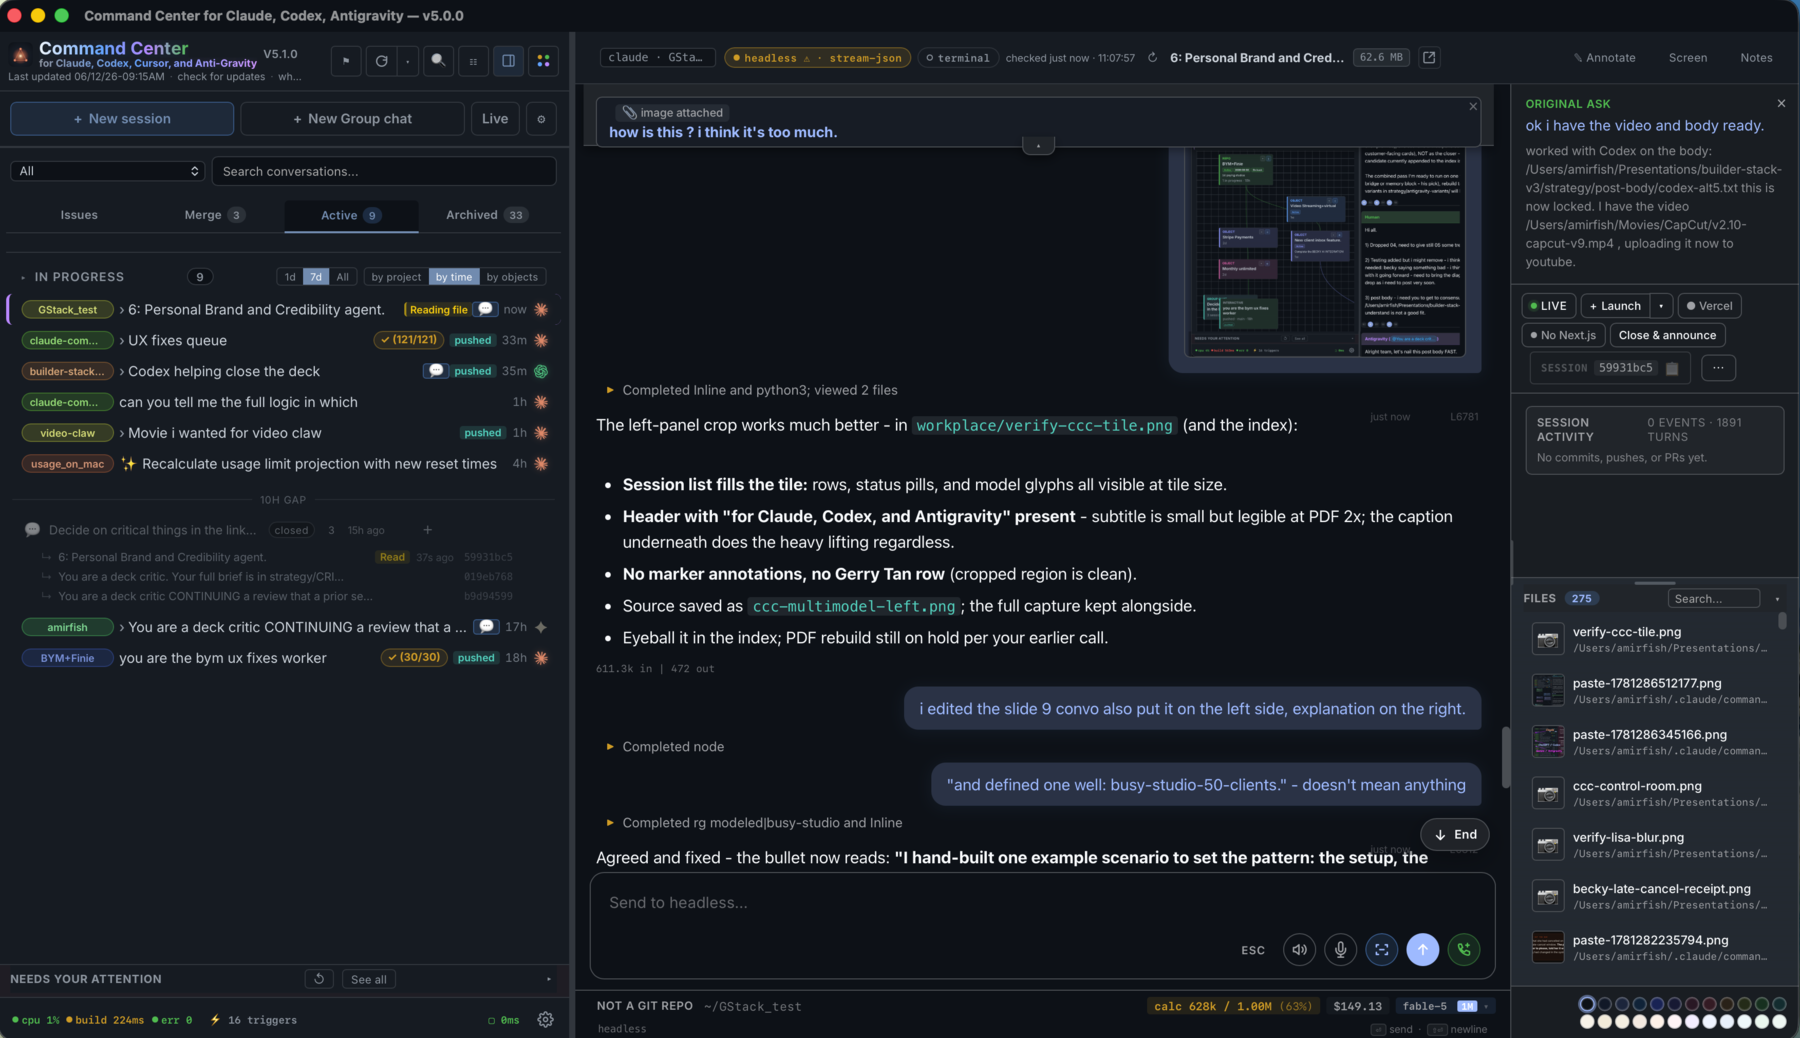The image size is (1800, 1038).
Task: Create a New Group chat
Action: pyautogui.click(x=352, y=119)
